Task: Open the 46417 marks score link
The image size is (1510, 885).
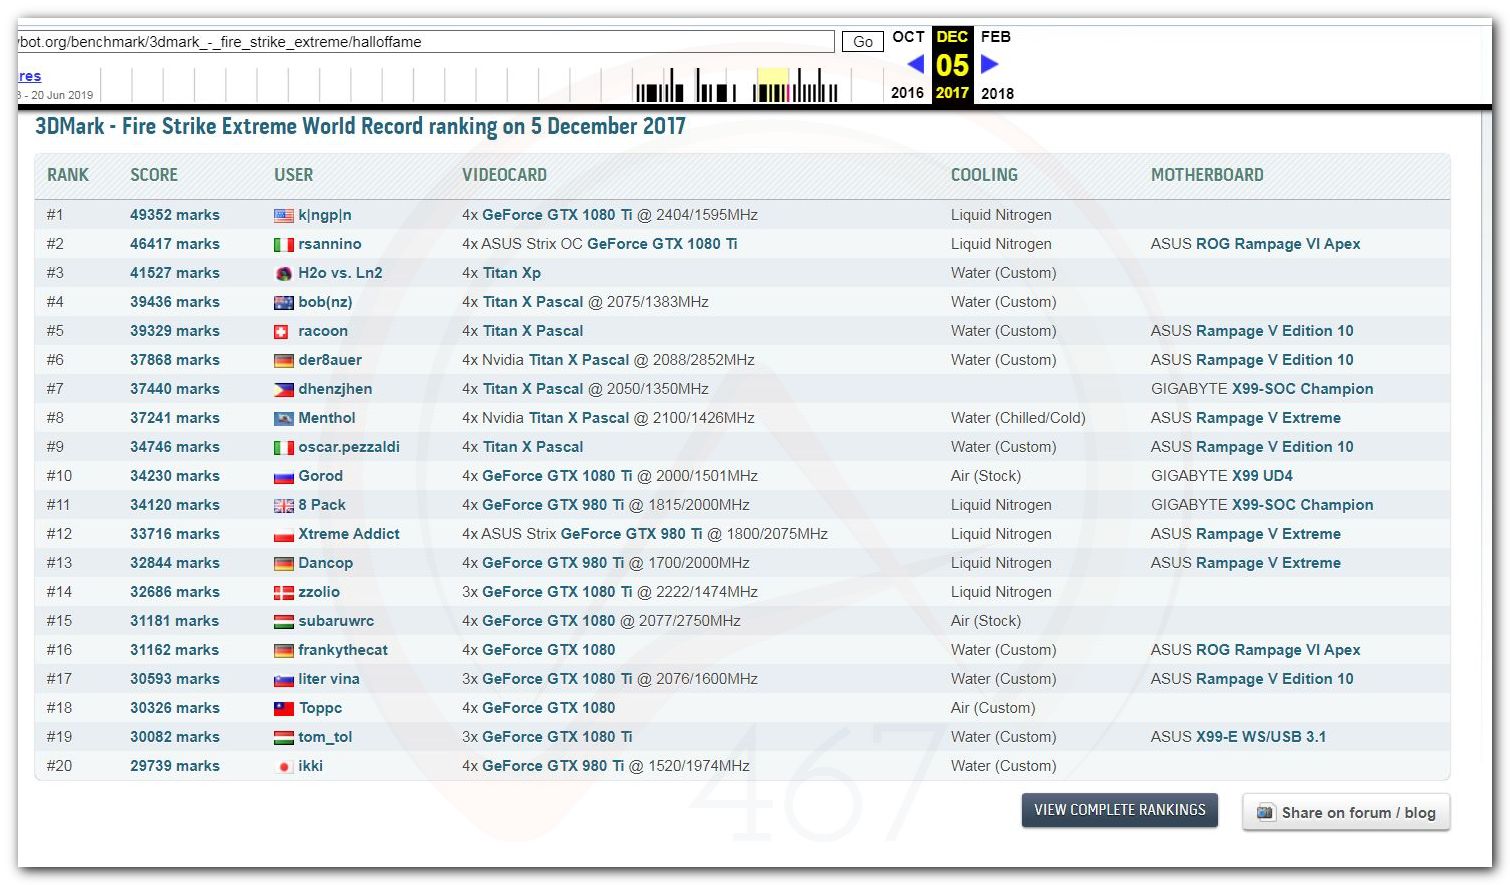Action: point(175,244)
